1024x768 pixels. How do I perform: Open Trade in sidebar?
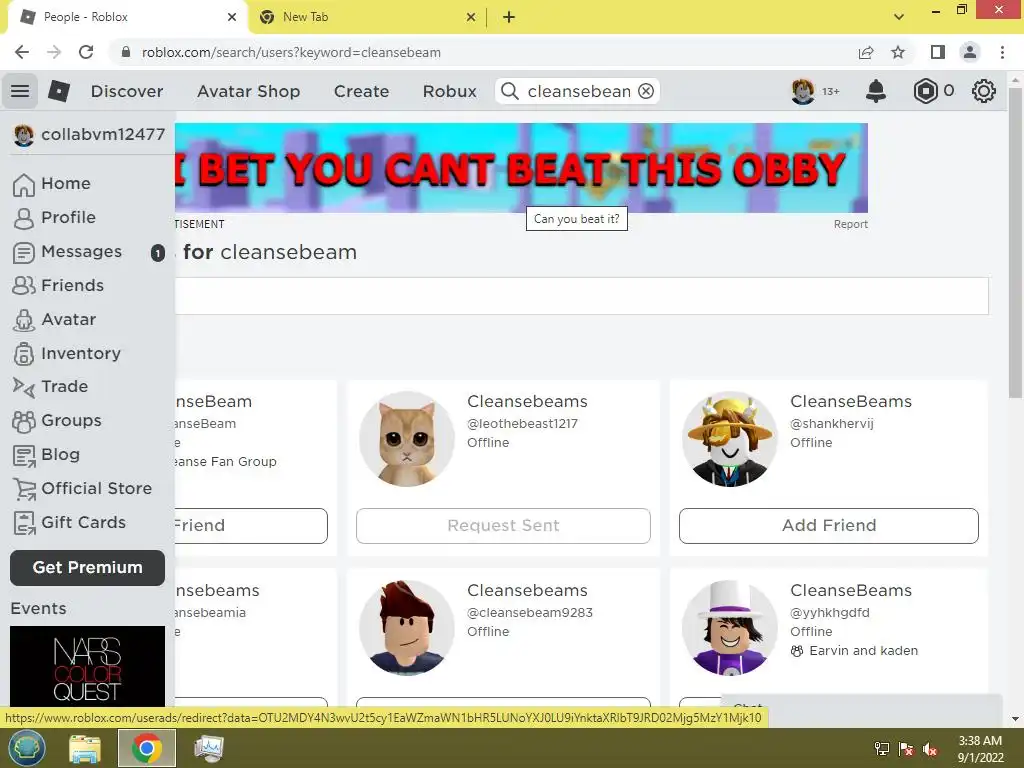pos(50,387)
